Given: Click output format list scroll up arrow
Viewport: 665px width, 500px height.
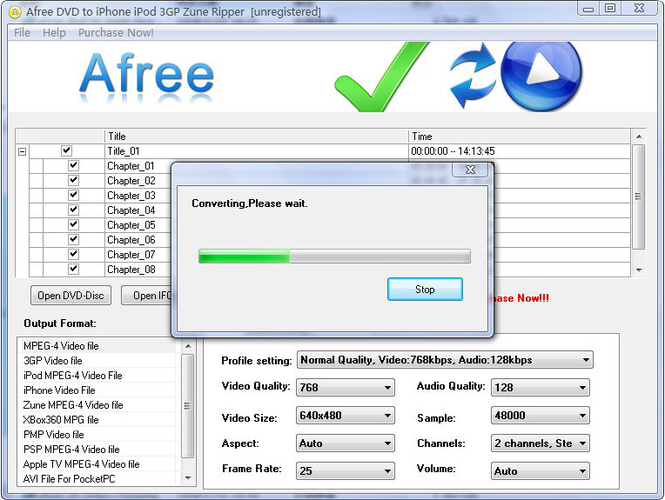Looking at the screenshot, I should pos(187,346).
